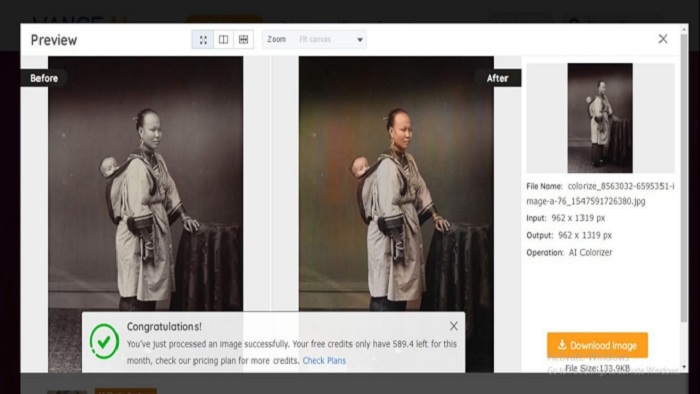Image resolution: width=700 pixels, height=394 pixels.
Task: Click the black-and-white Before photo
Action: [x=146, y=183]
